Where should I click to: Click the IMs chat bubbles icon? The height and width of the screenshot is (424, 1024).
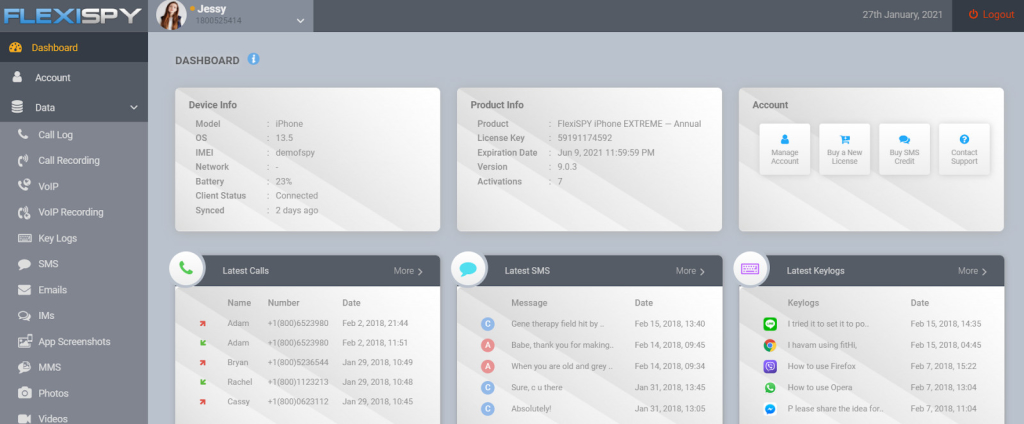24,316
